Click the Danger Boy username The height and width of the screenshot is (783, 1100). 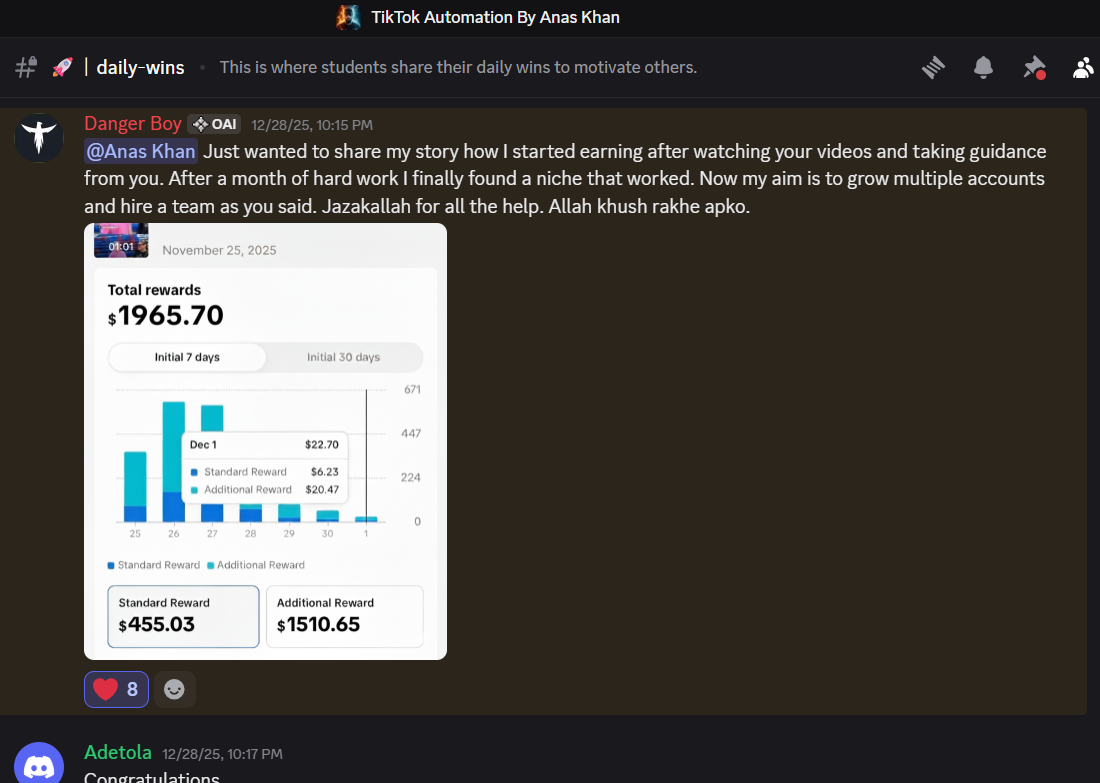[x=133, y=123]
